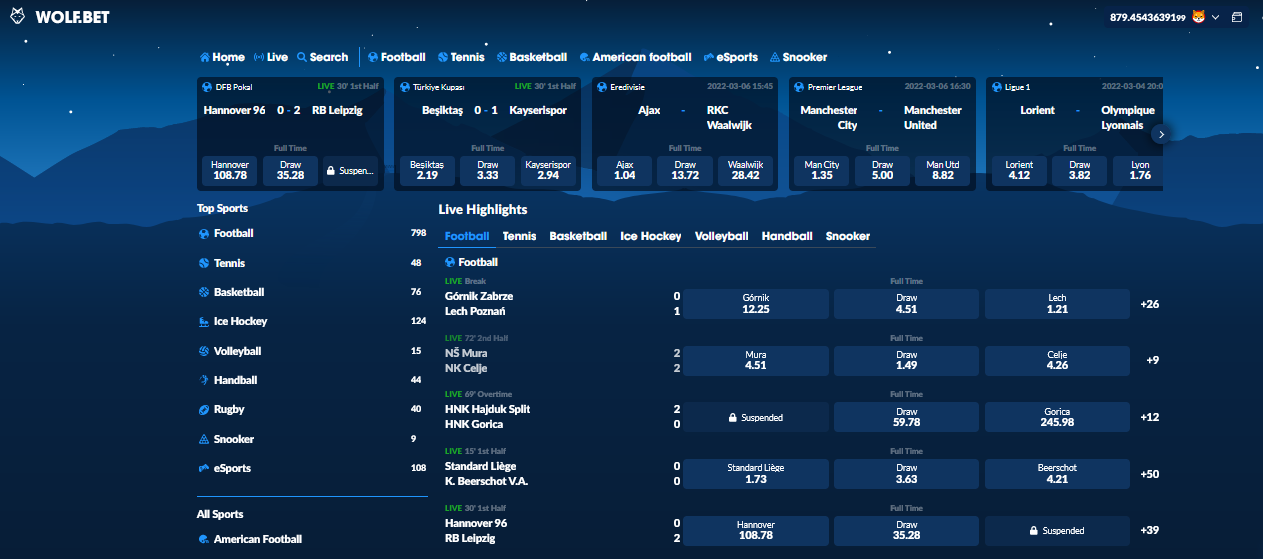This screenshot has width=1263, height=559.
Task: Show +9 more markets for NŠ Mura
Action: click(x=1152, y=360)
